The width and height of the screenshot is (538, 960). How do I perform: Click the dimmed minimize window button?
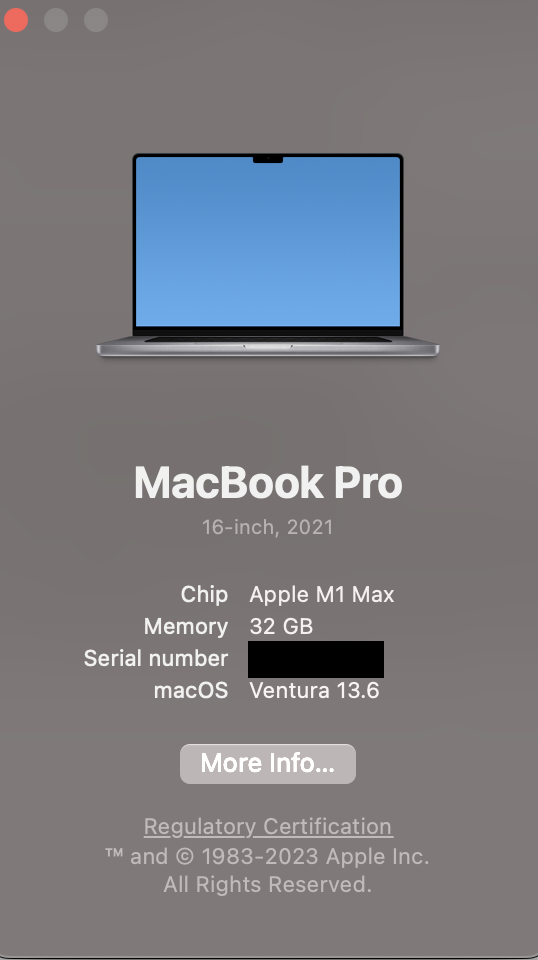[56, 20]
